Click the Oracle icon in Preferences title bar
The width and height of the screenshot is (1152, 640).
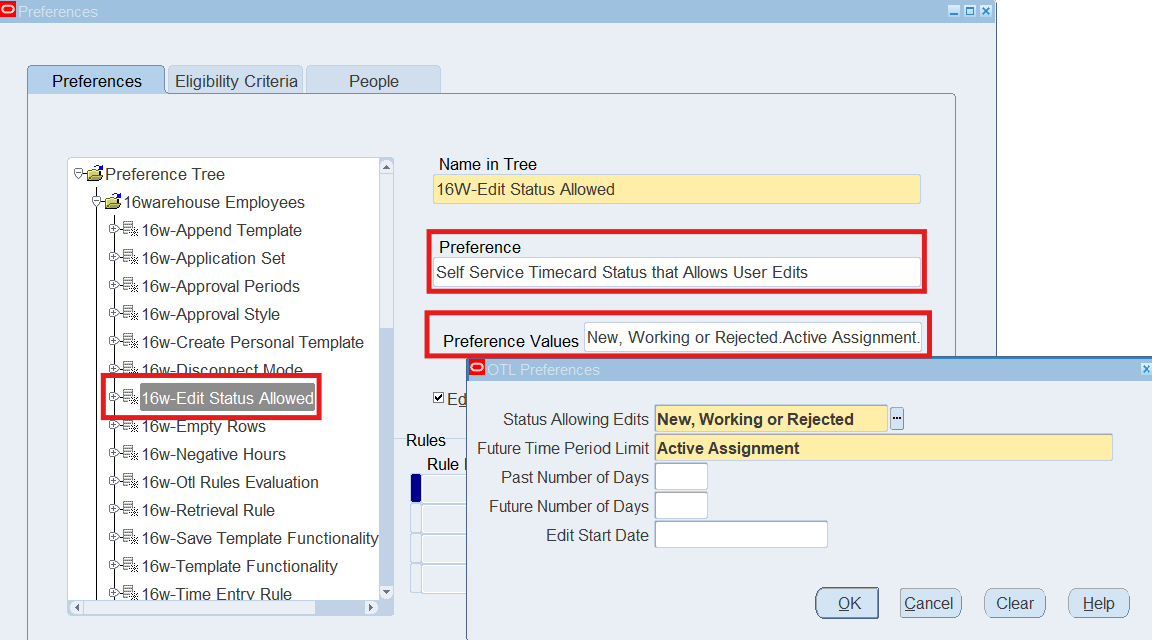click(9, 11)
